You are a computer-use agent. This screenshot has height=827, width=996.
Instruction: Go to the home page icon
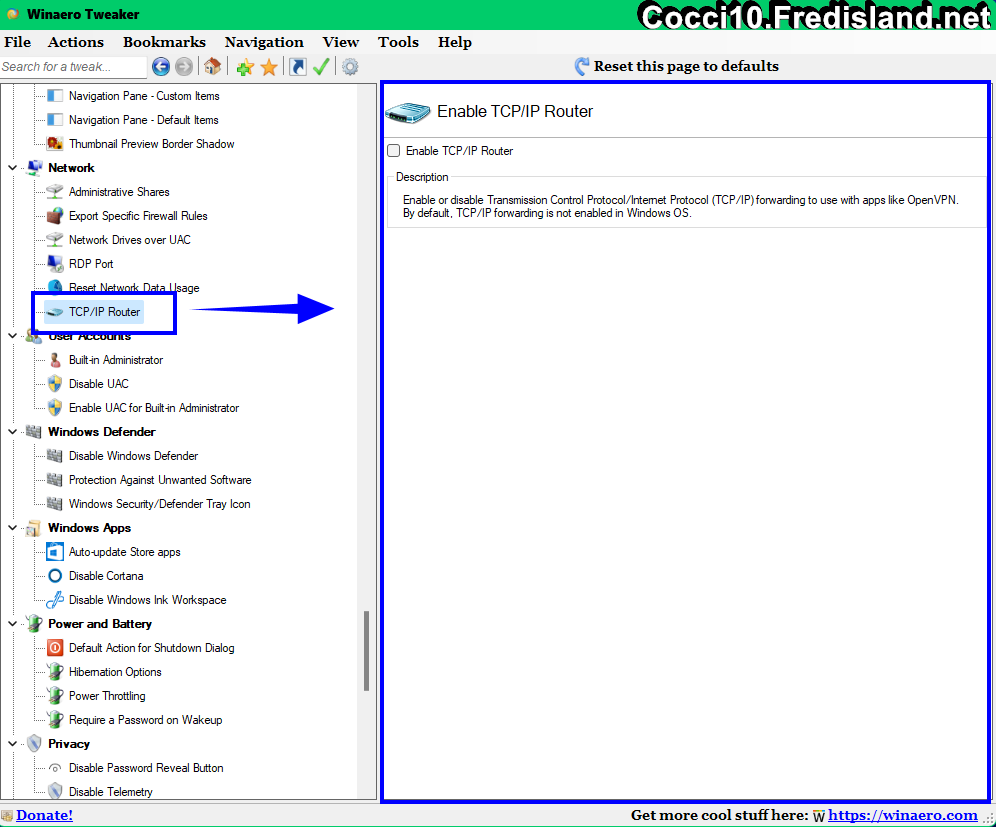213,67
